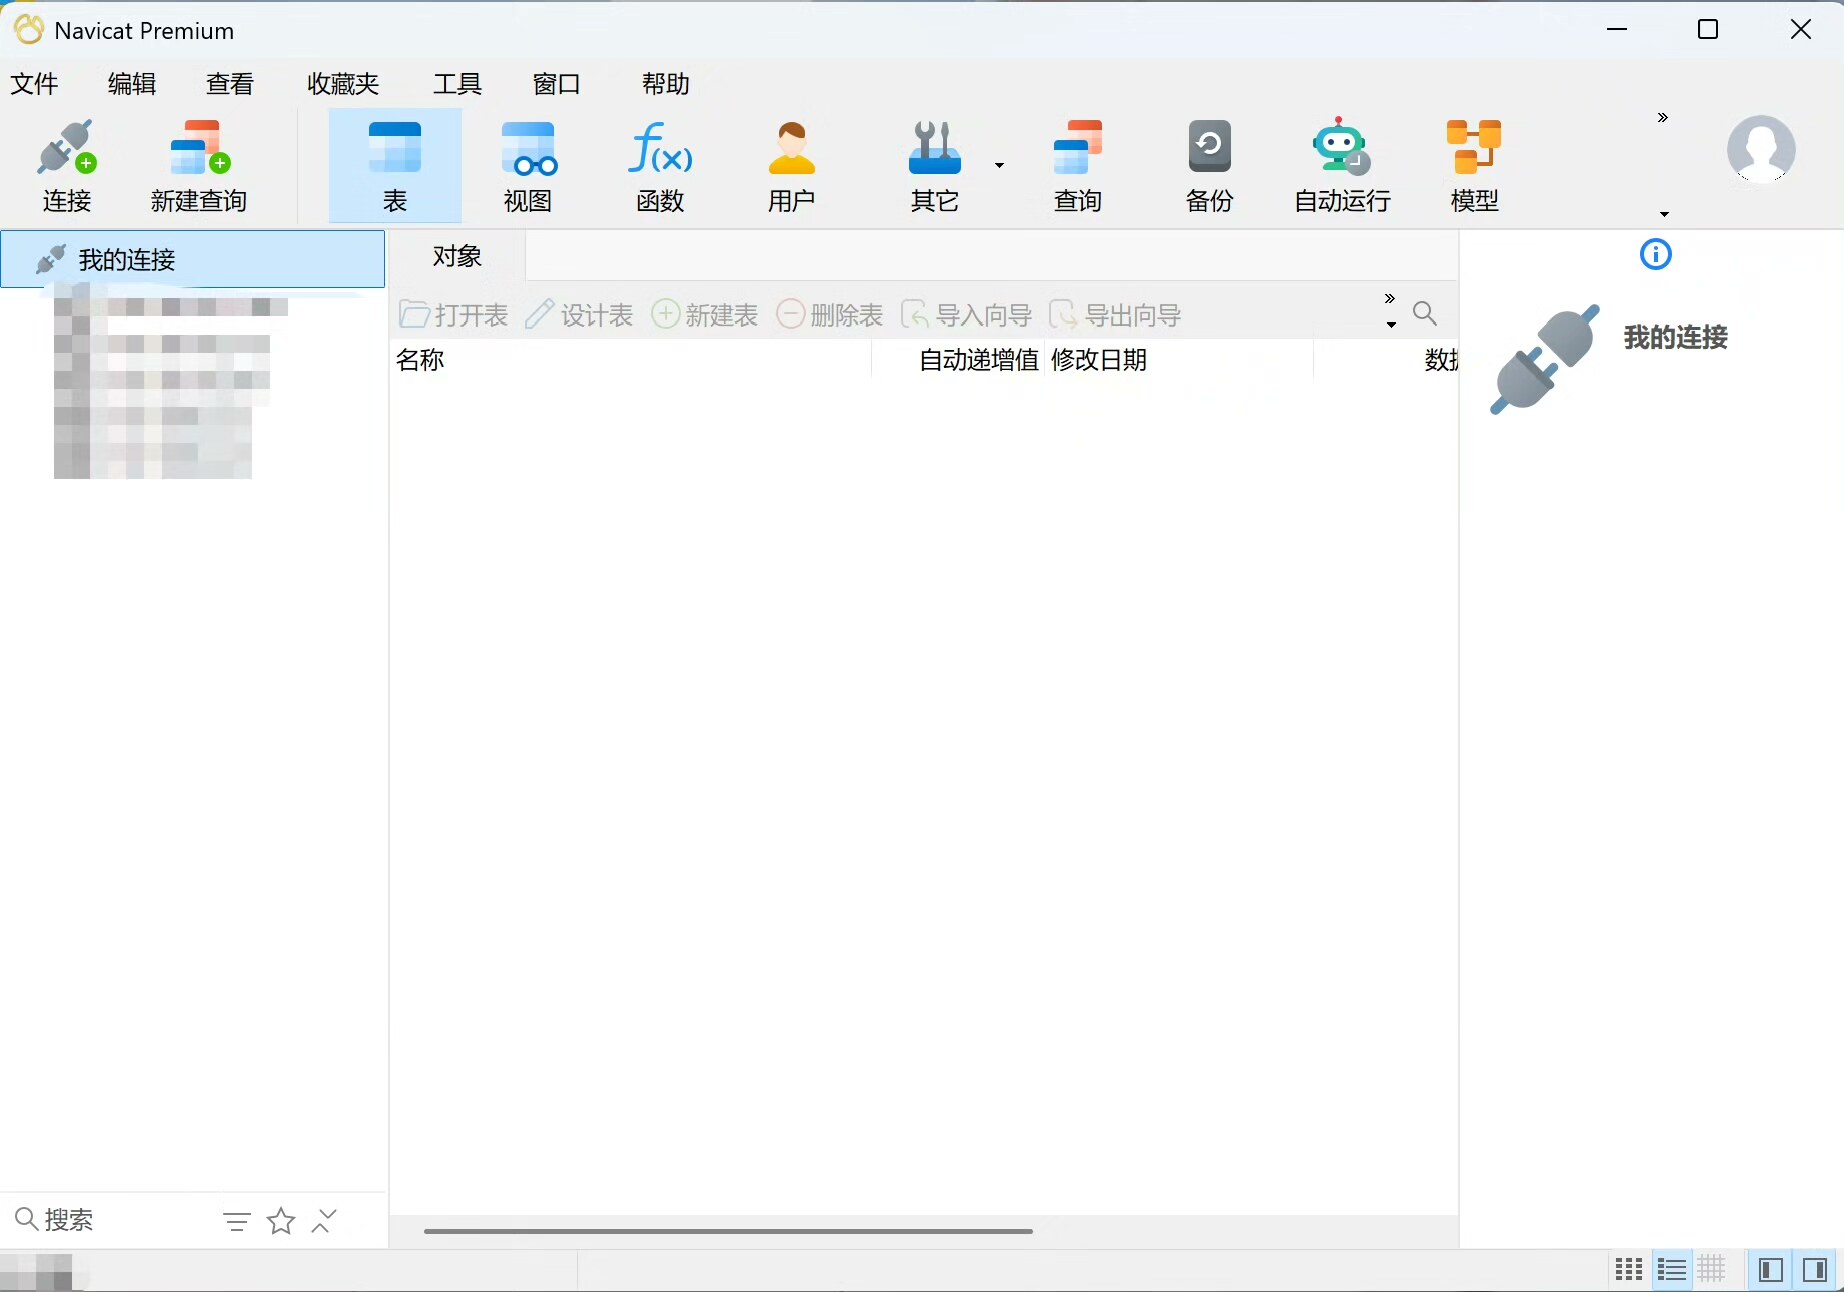This screenshot has height=1292, width=1844.
Task: Select 我的连接 in the connection tree
Action: coord(127,260)
